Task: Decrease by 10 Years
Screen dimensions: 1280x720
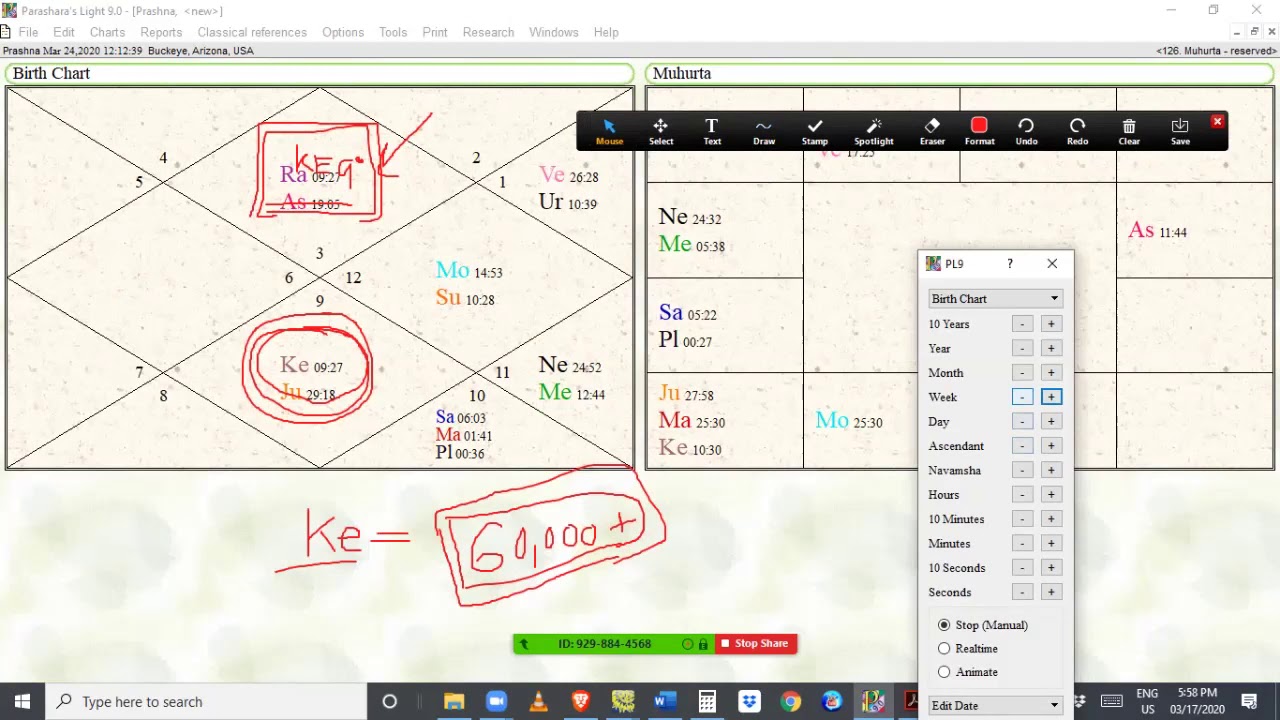Action: [1022, 324]
